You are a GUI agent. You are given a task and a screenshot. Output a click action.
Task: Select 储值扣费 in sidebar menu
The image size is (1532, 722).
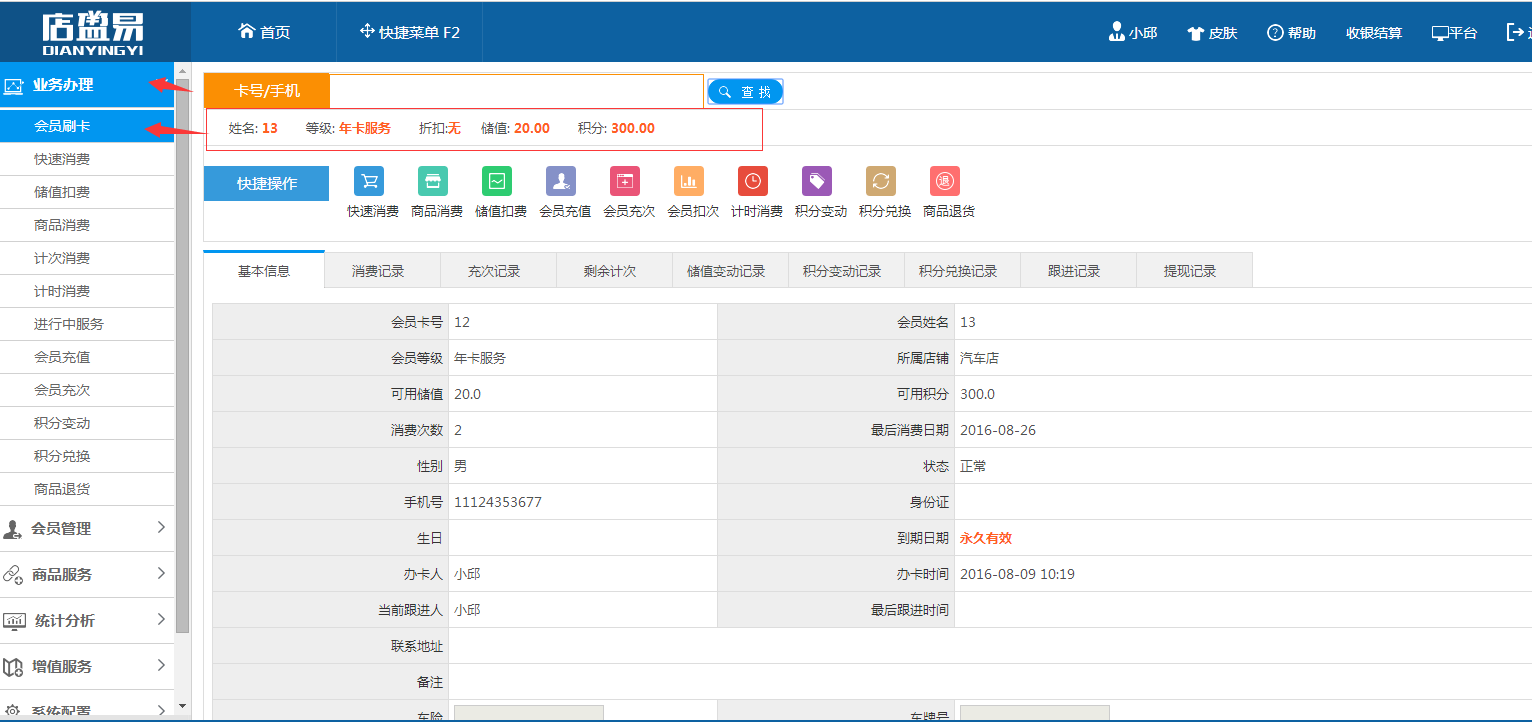87,192
